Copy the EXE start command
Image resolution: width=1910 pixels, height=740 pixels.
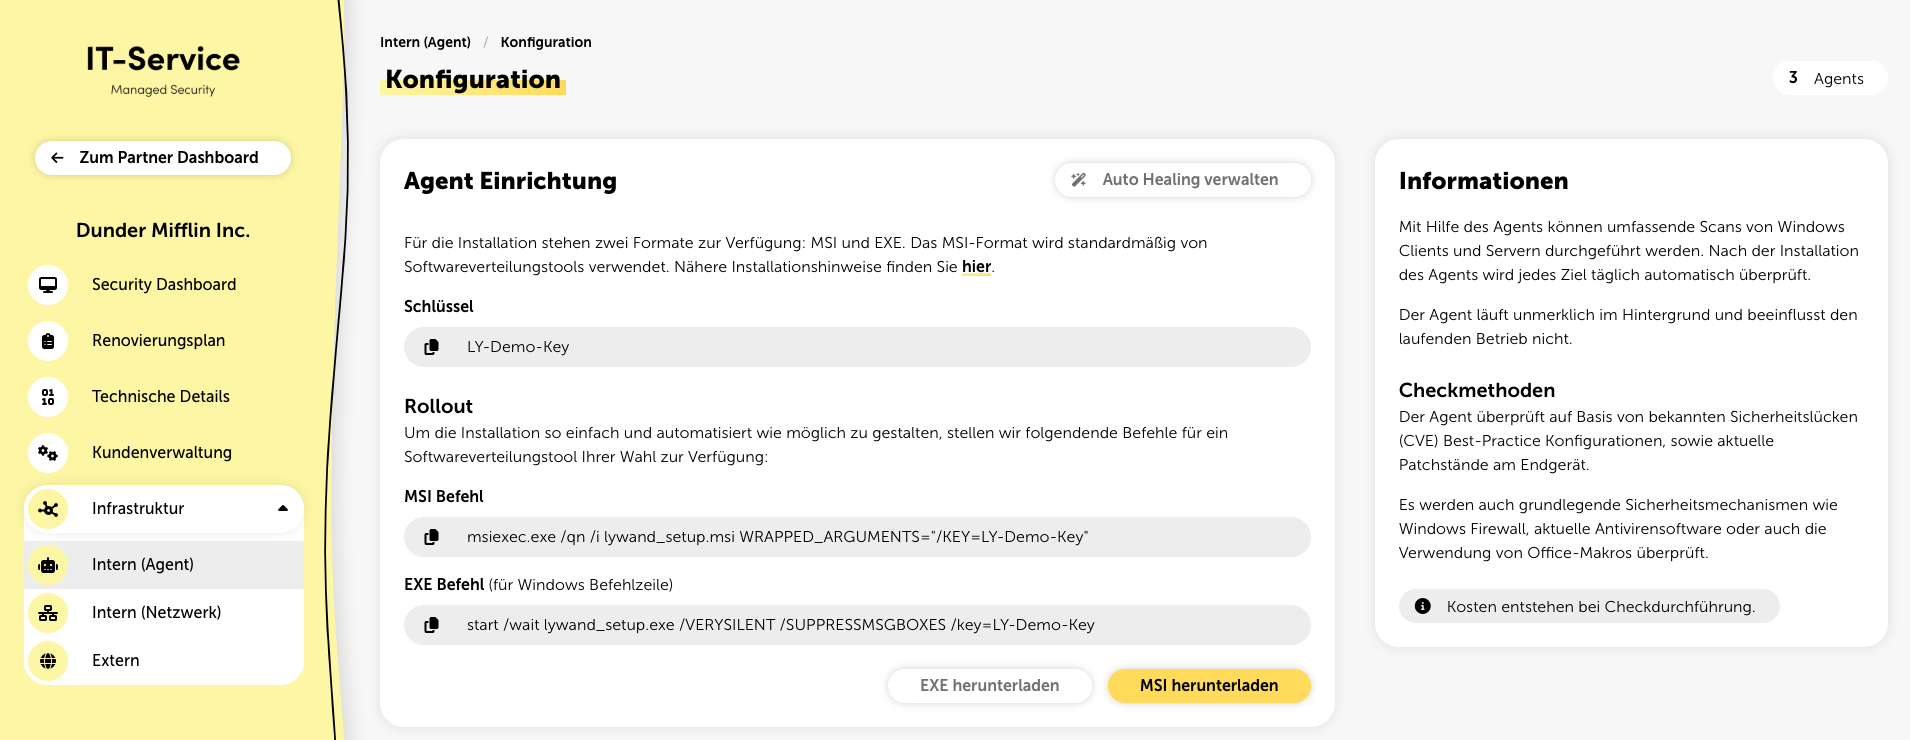point(432,625)
